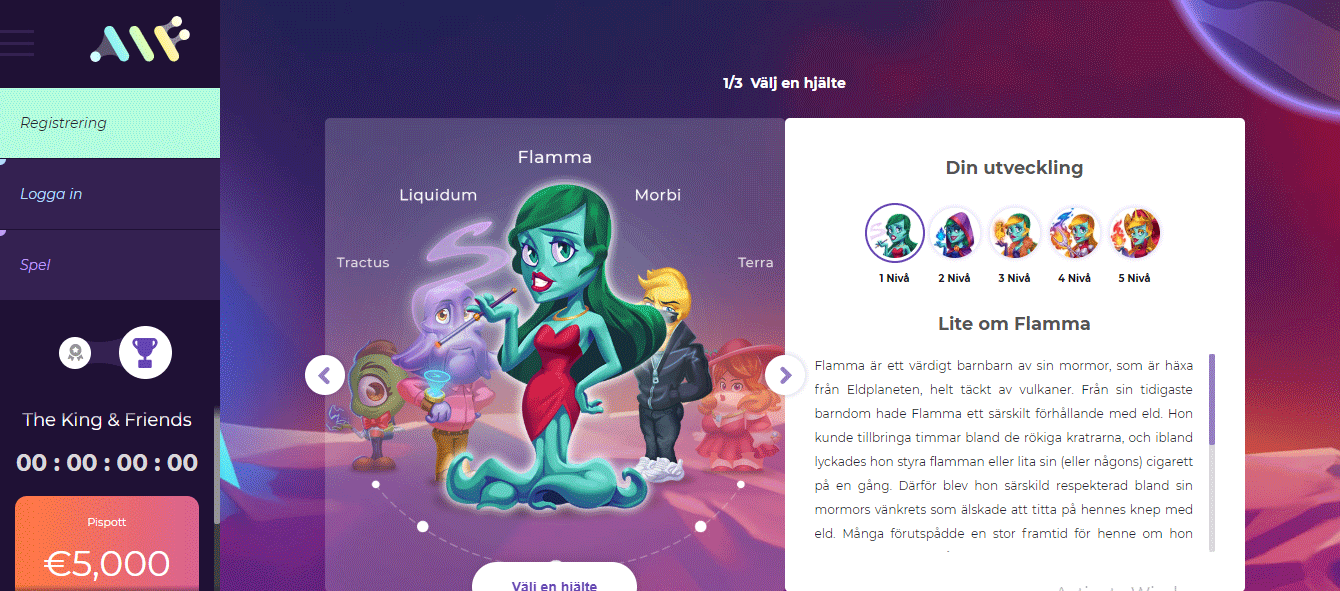The height and width of the screenshot is (591, 1340).
Task: Select the 4 Nivå fire avatar
Action: point(1074,233)
